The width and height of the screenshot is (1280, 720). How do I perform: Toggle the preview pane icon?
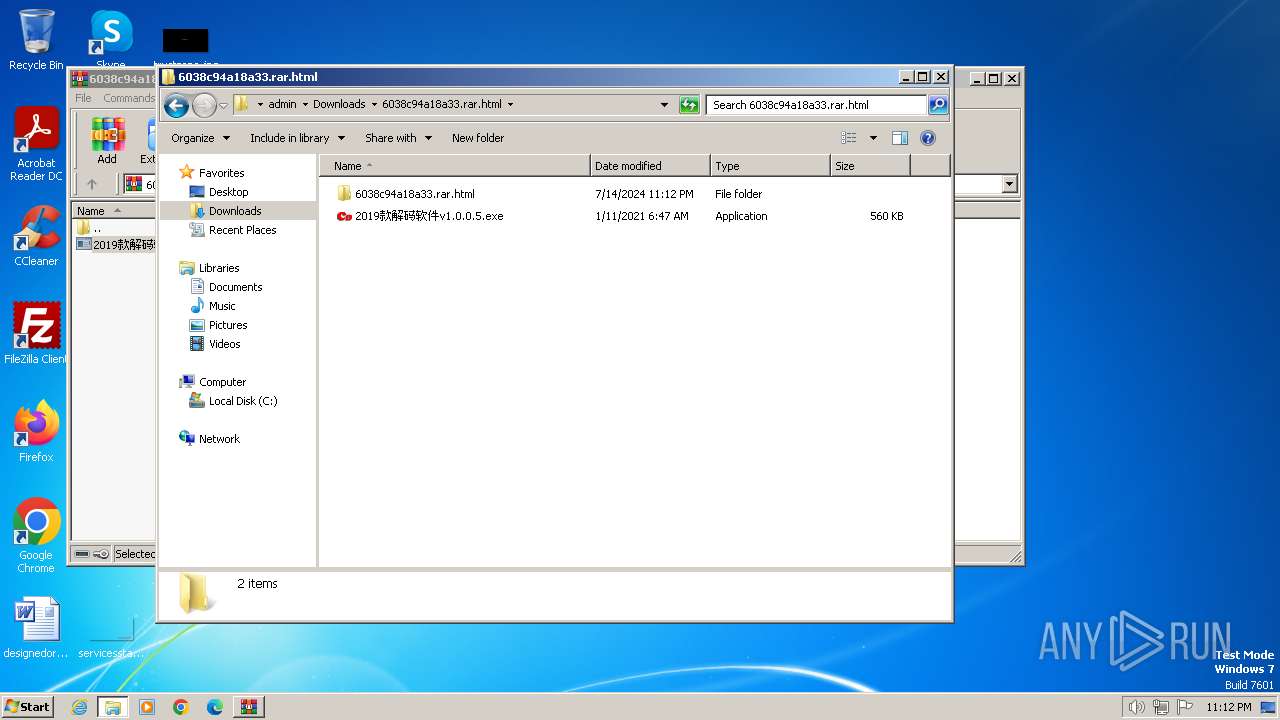point(900,138)
